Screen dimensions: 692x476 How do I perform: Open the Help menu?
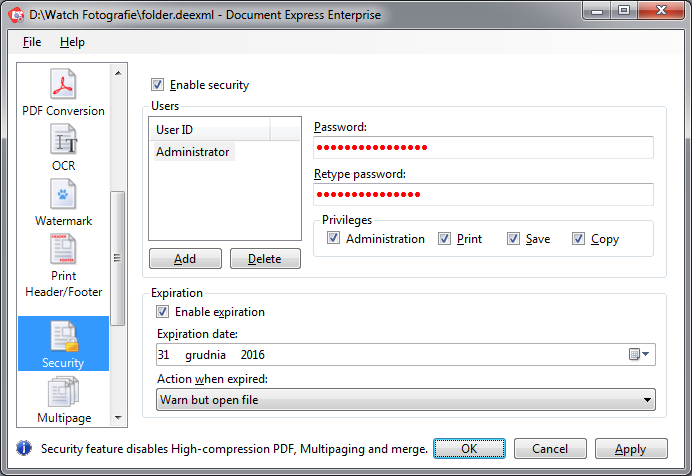click(x=72, y=42)
